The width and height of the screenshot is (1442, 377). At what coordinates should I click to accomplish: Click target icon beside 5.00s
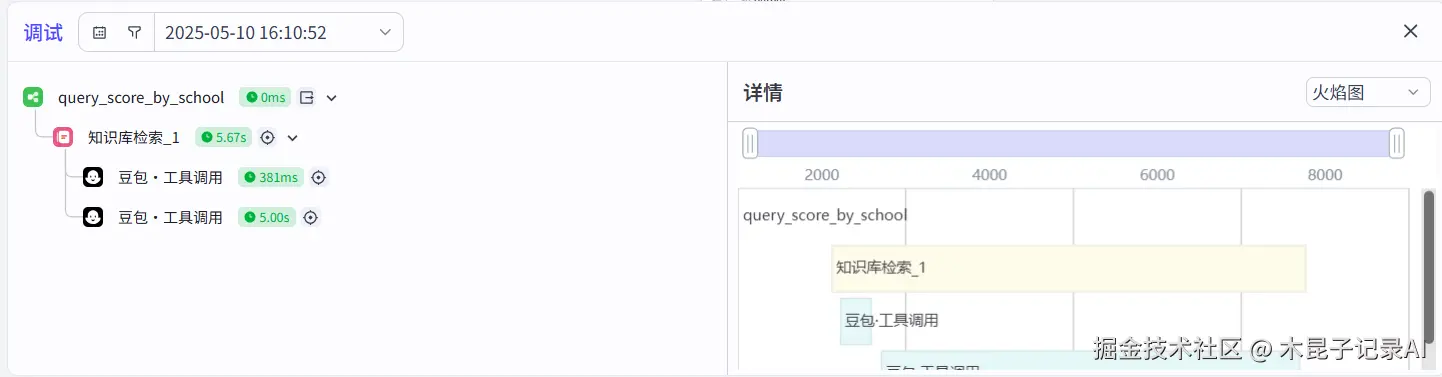tap(311, 217)
